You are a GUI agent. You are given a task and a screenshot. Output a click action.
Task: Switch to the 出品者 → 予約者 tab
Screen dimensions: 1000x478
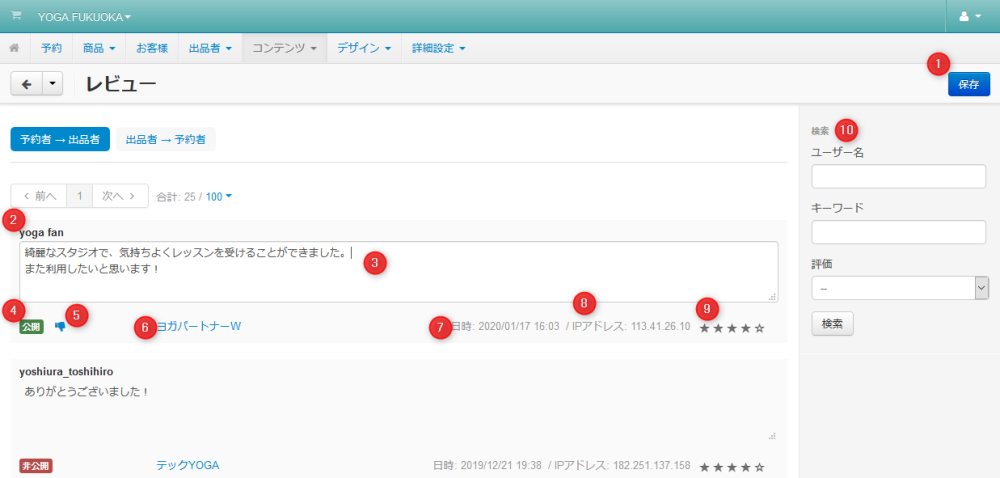(x=166, y=139)
